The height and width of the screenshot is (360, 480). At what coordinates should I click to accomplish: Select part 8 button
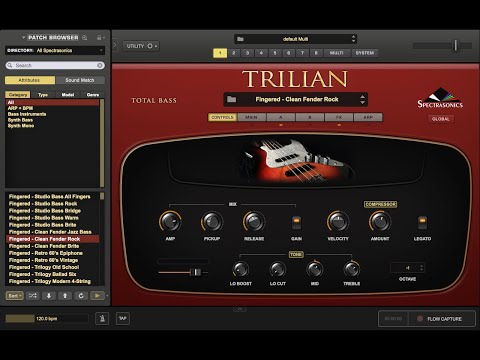pos(316,53)
